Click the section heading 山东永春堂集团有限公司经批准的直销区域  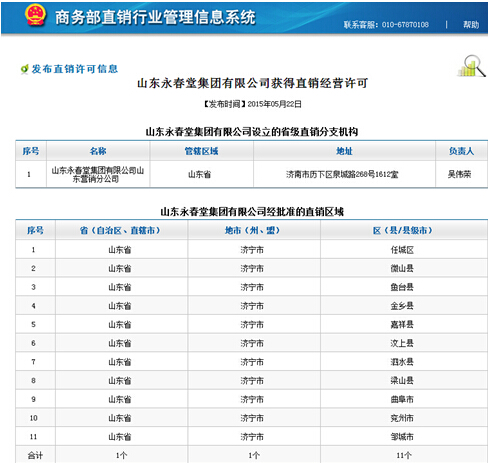pyautogui.click(x=252, y=212)
